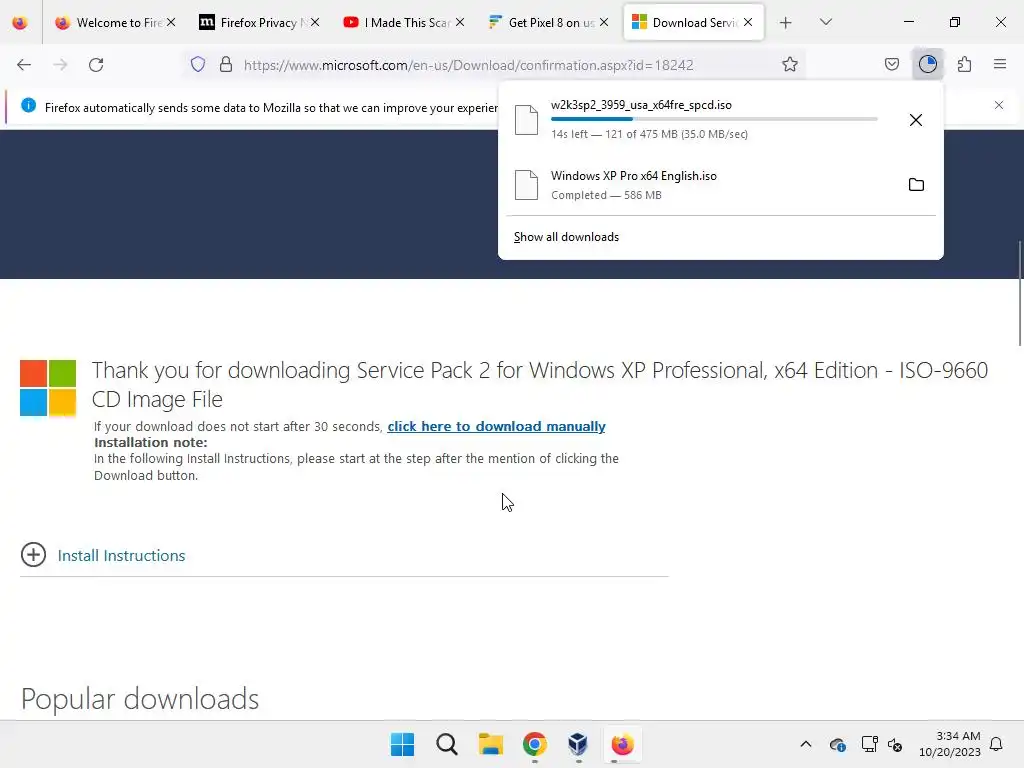Open Firefox View pinned tab
This screenshot has width=1024, height=768.
[x=20, y=23]
